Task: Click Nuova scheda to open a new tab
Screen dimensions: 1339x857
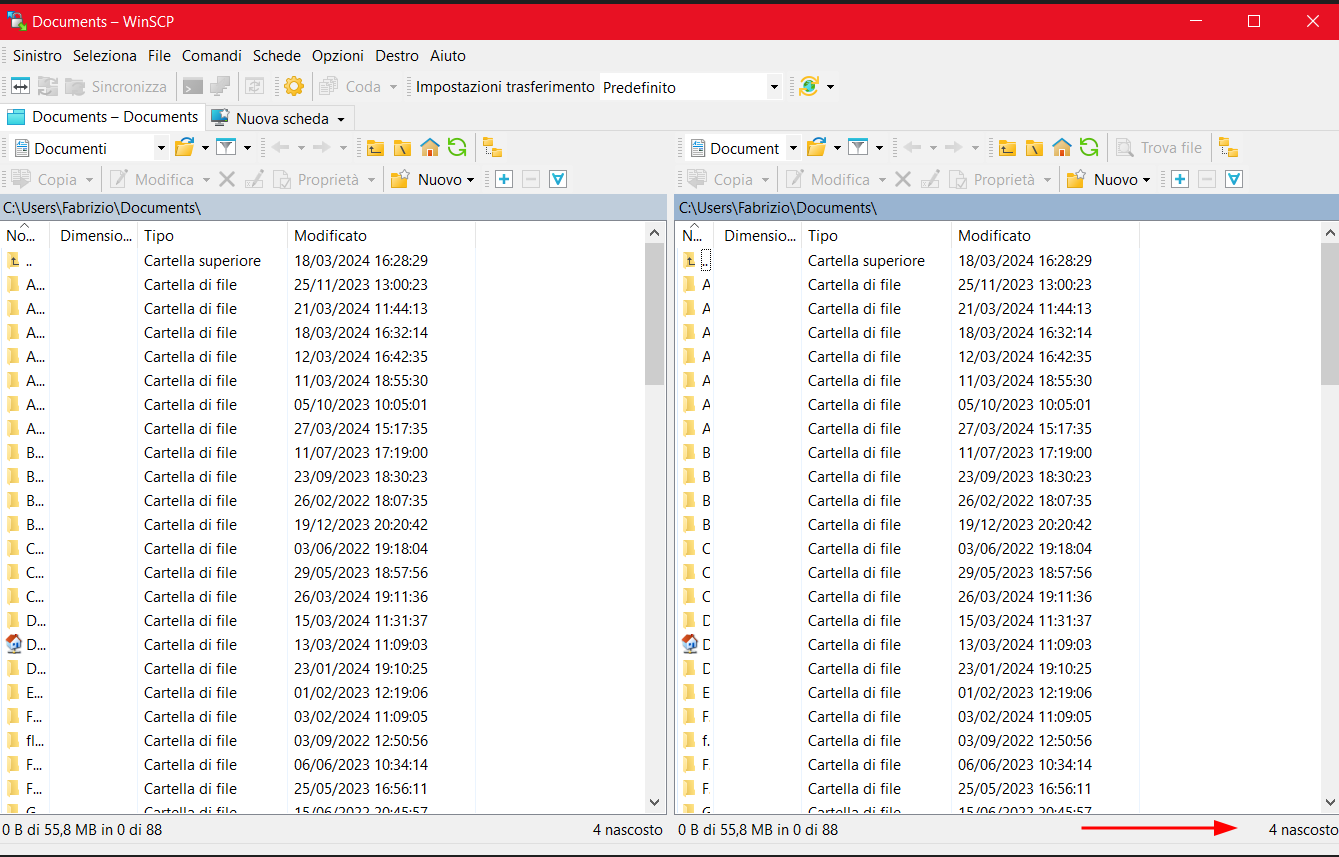Action: click(280, 118)
